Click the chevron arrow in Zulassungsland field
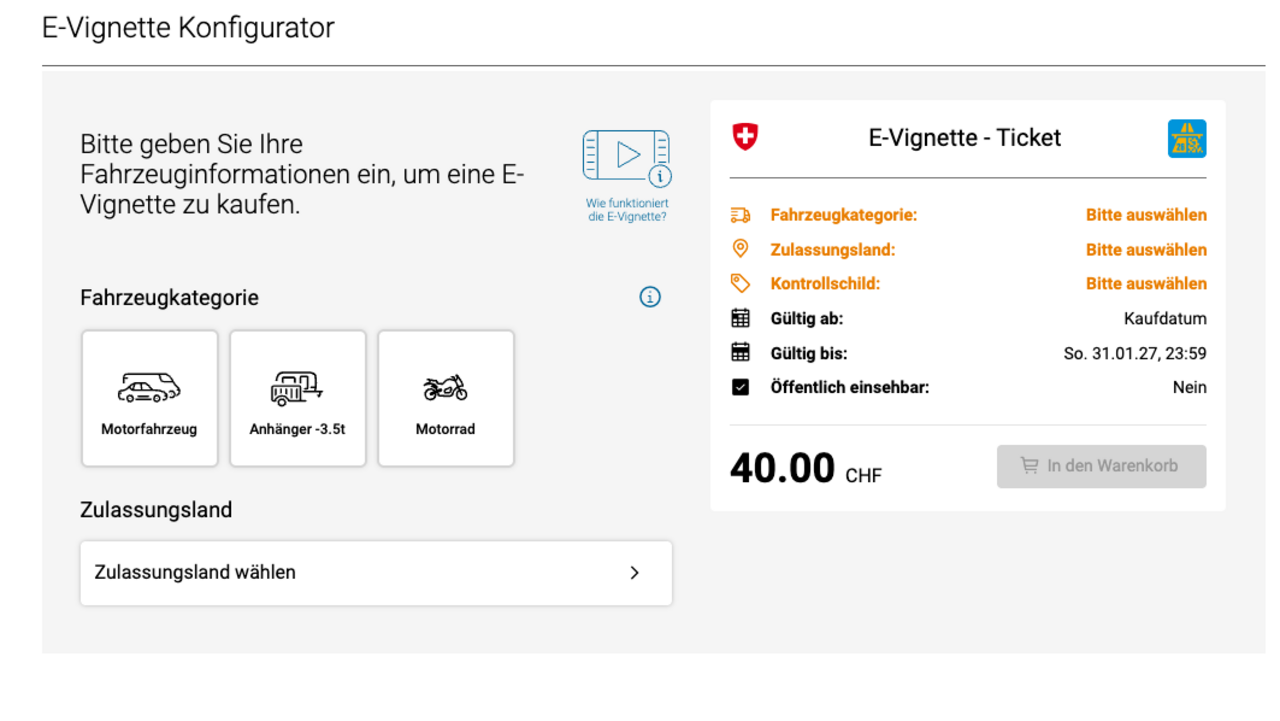 click(634, 572)
